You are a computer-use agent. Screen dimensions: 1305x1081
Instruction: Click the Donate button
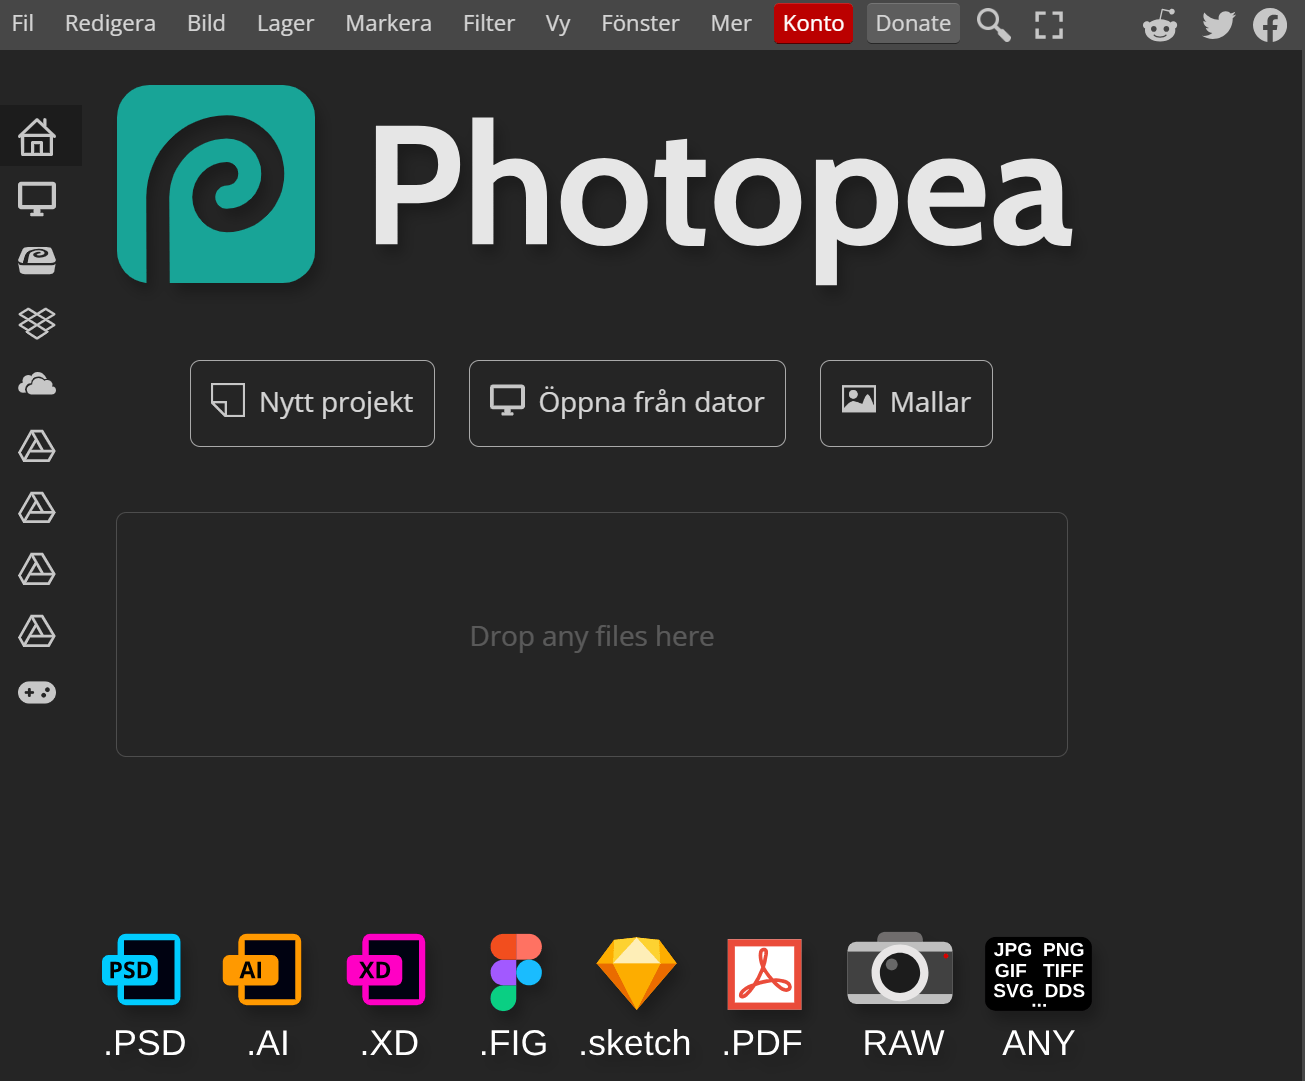point(913,23)
